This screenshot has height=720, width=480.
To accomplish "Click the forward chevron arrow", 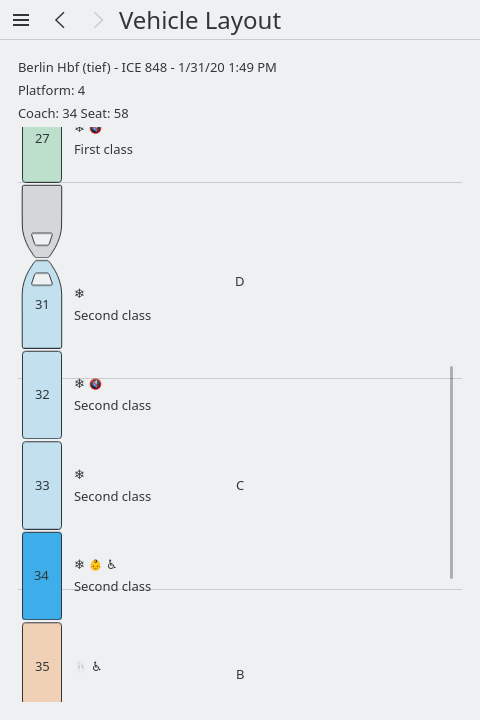I will coord(98,20).
